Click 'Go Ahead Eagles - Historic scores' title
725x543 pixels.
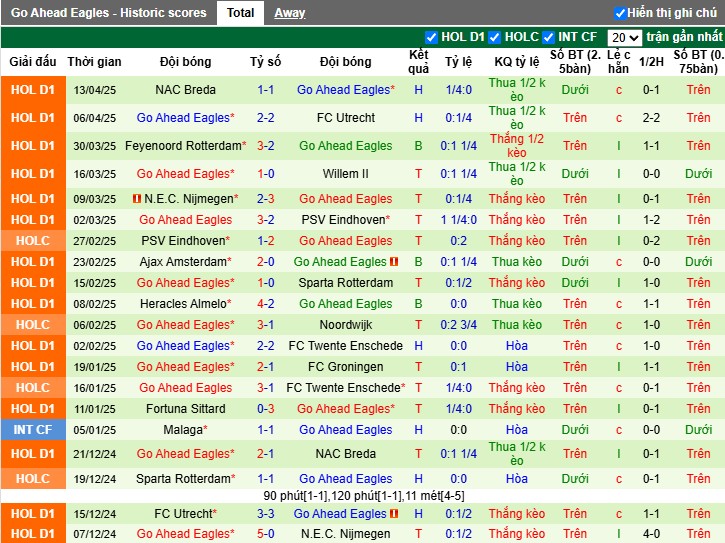[x=109, y=12]
